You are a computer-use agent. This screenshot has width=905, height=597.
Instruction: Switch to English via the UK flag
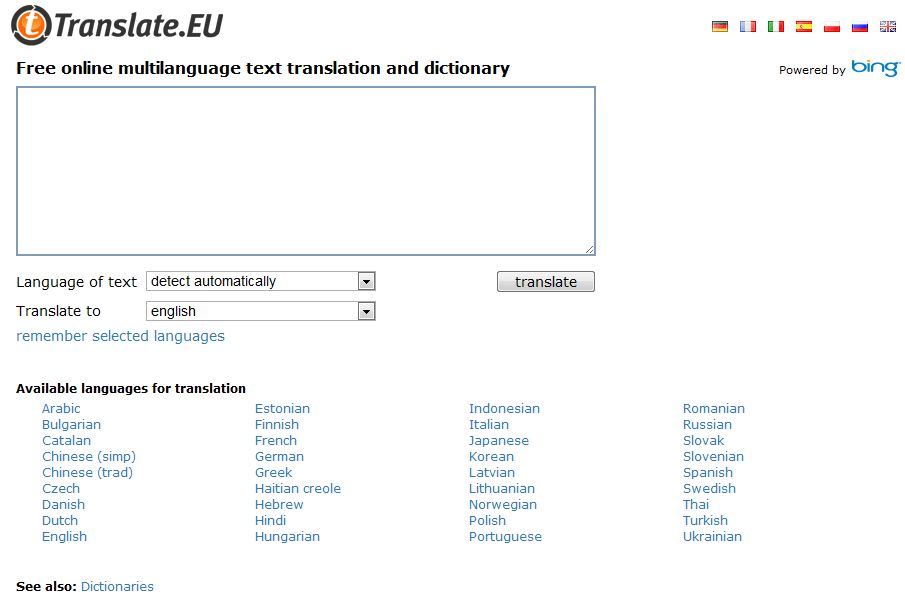[887, 27]
